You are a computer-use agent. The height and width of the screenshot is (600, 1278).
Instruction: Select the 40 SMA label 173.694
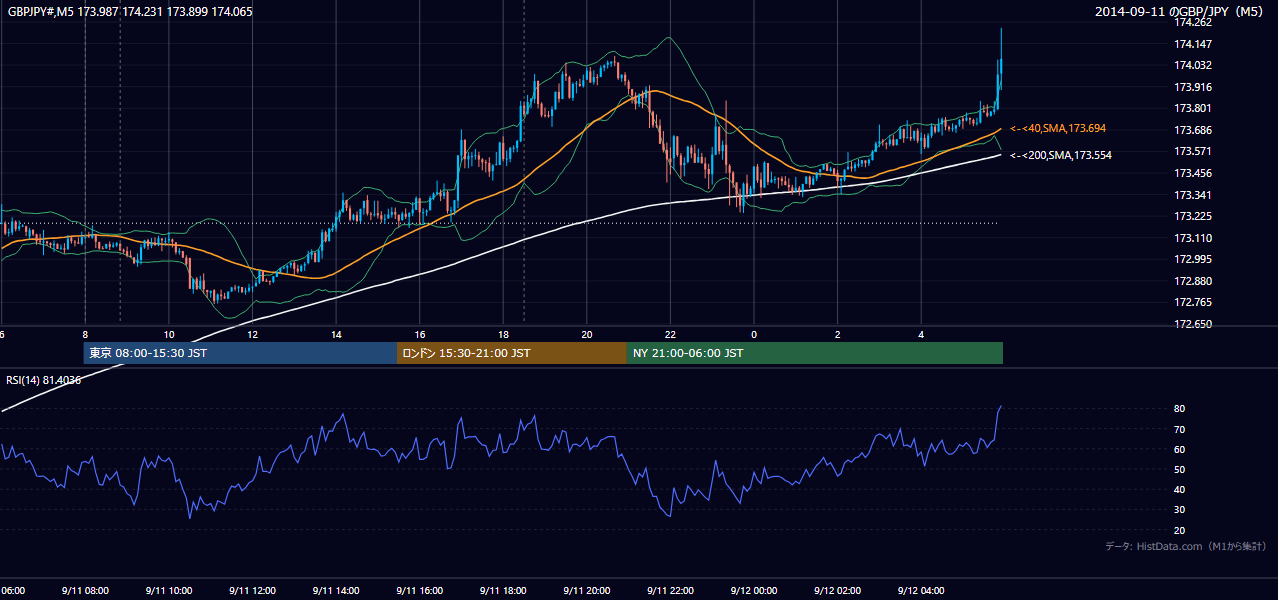(1057, 129)
